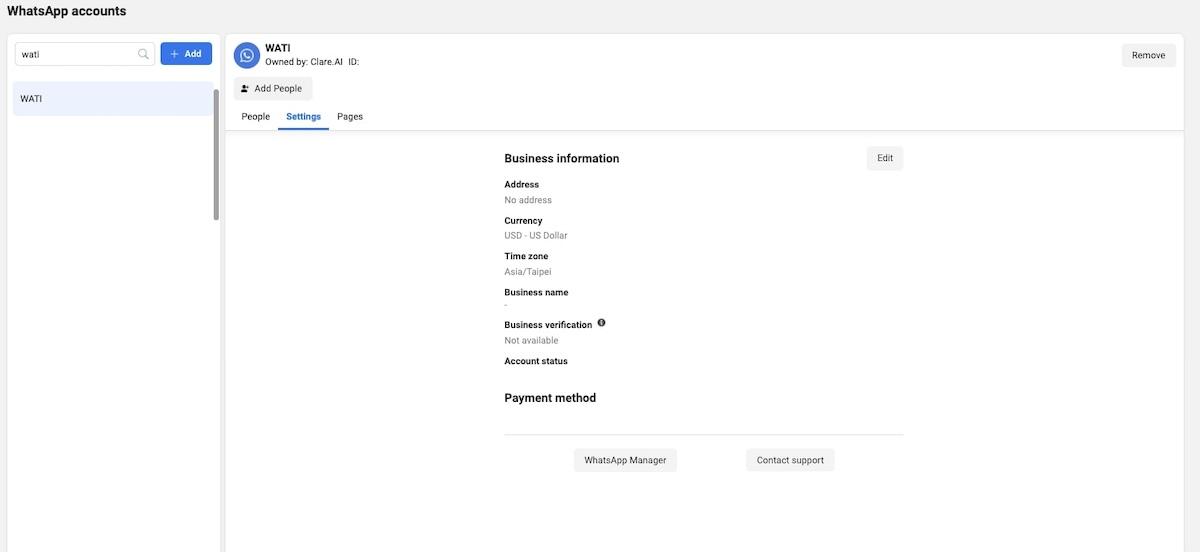Screen dimensions: 1200x552
Task: Remove the WATI WhatsApp account
Action: pyautogui.click(x=1148, y=56)
